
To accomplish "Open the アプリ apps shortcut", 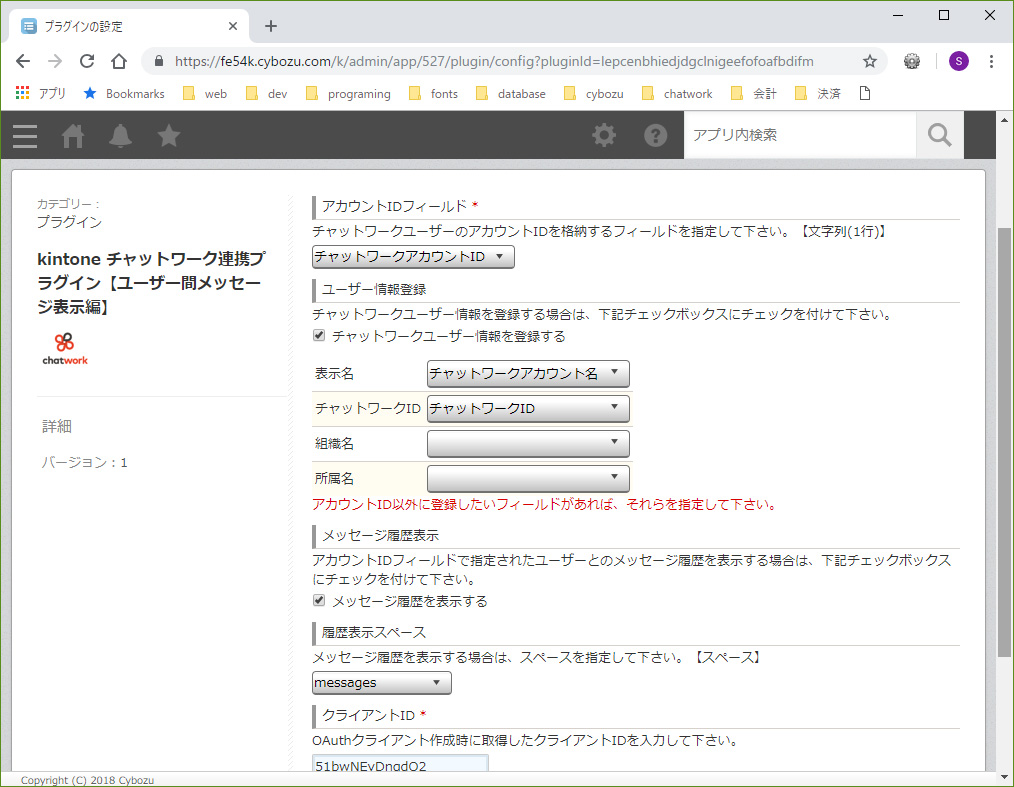I will [x=40, y=93].
